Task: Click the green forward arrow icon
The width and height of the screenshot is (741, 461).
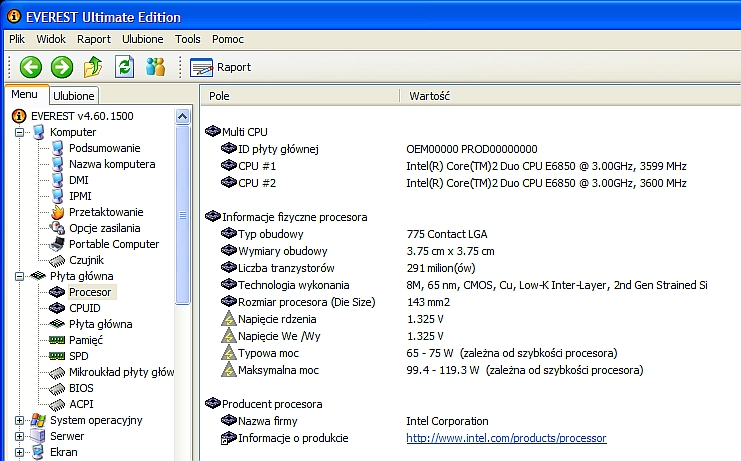Action: coord(62,67)
